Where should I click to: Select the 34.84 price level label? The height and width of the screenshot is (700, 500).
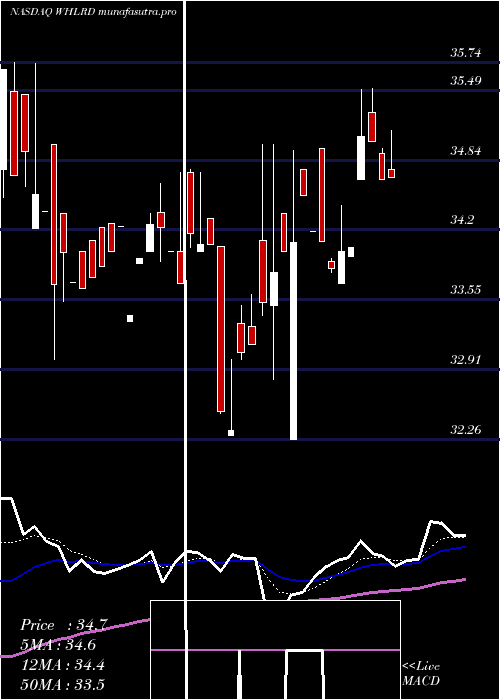(x=466, y=151)
